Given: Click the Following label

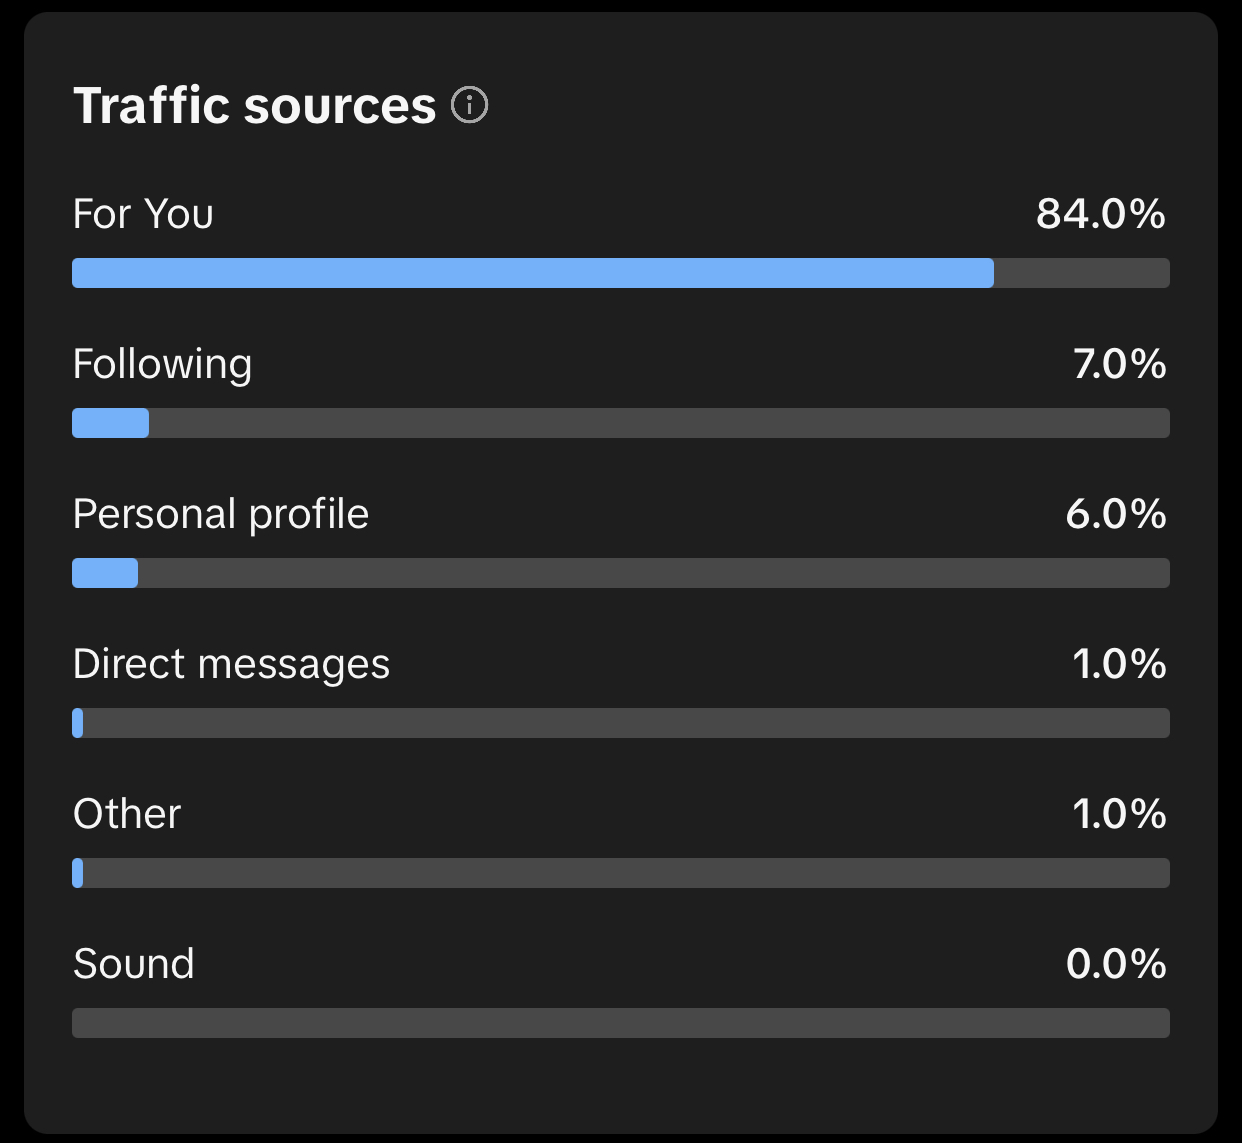Looking at the screenshot, I should 162,365.
